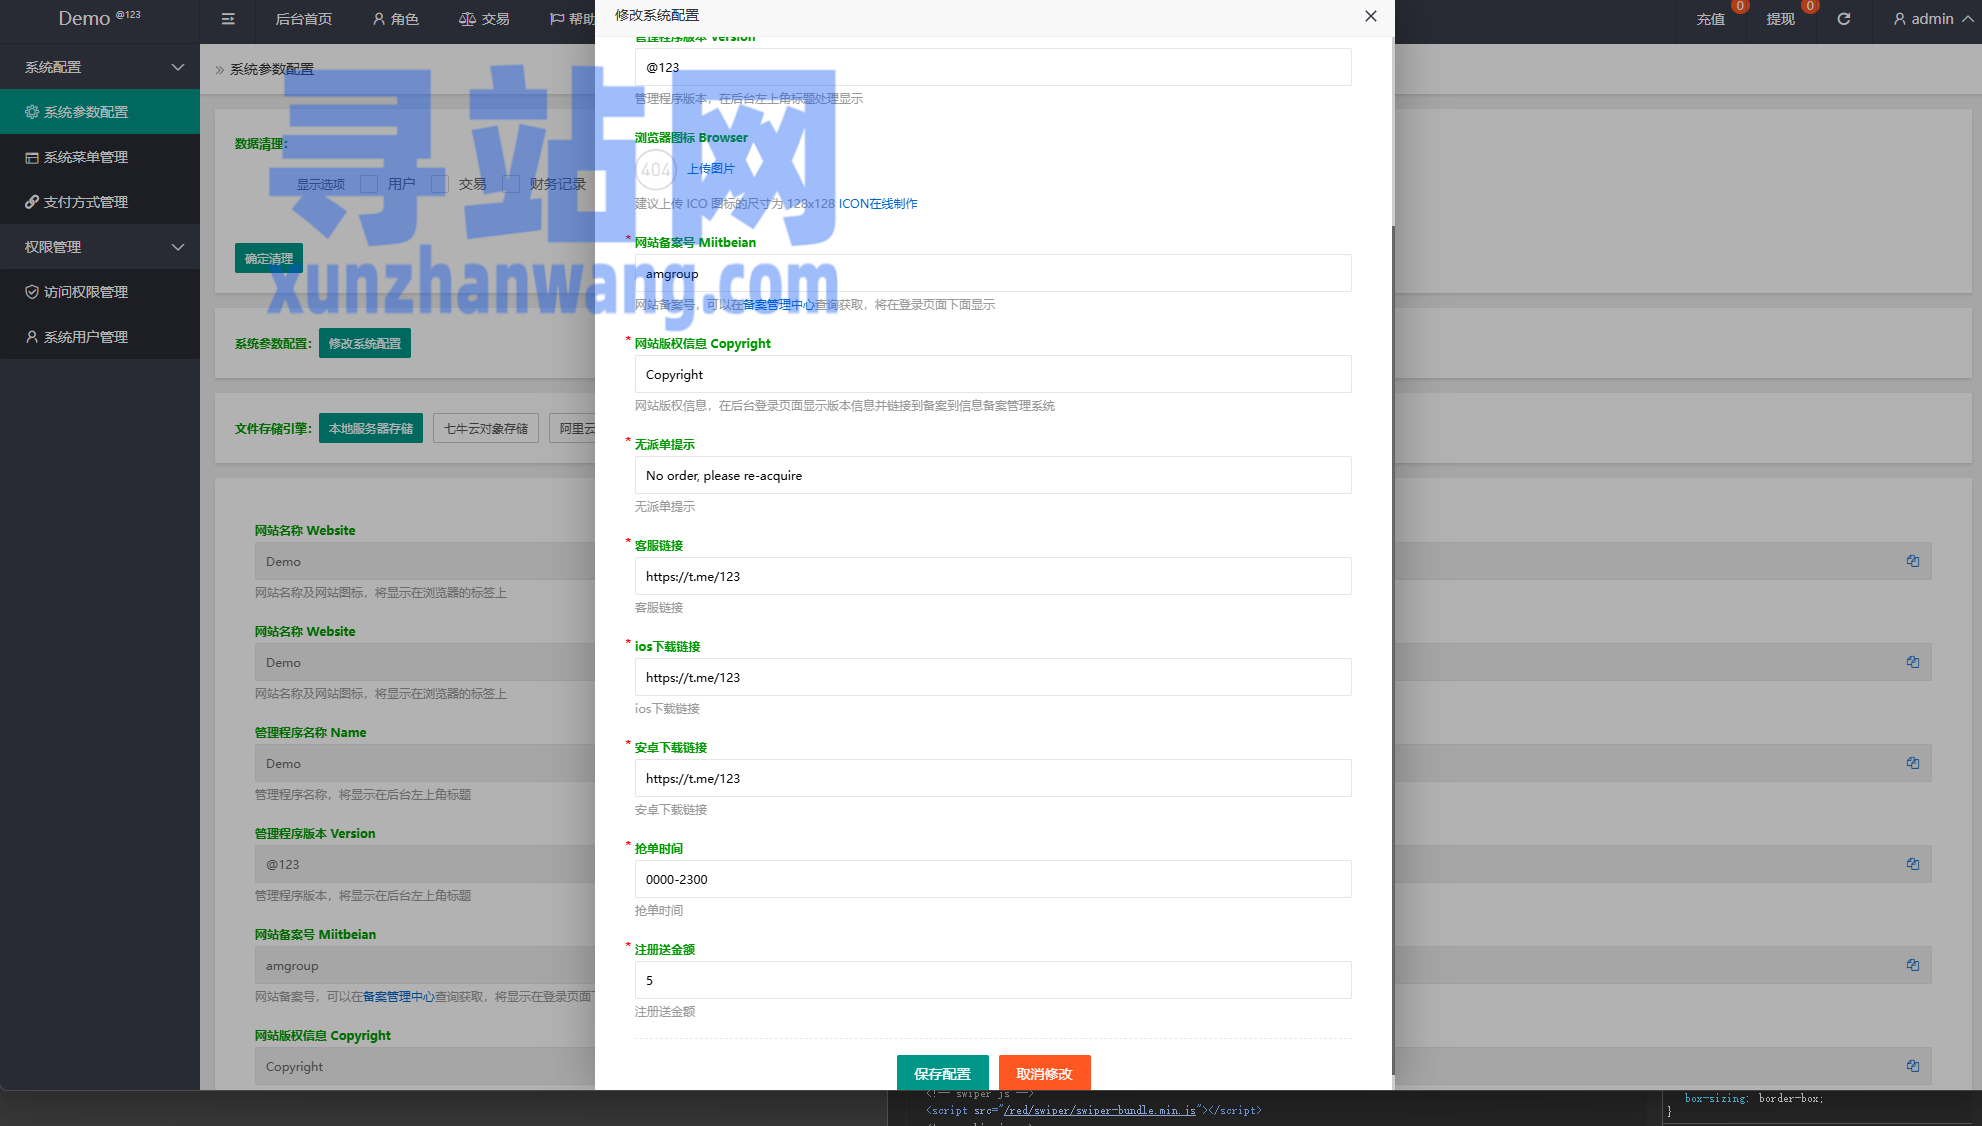Click the hamburger menu toggle icon

coord(228,19)
